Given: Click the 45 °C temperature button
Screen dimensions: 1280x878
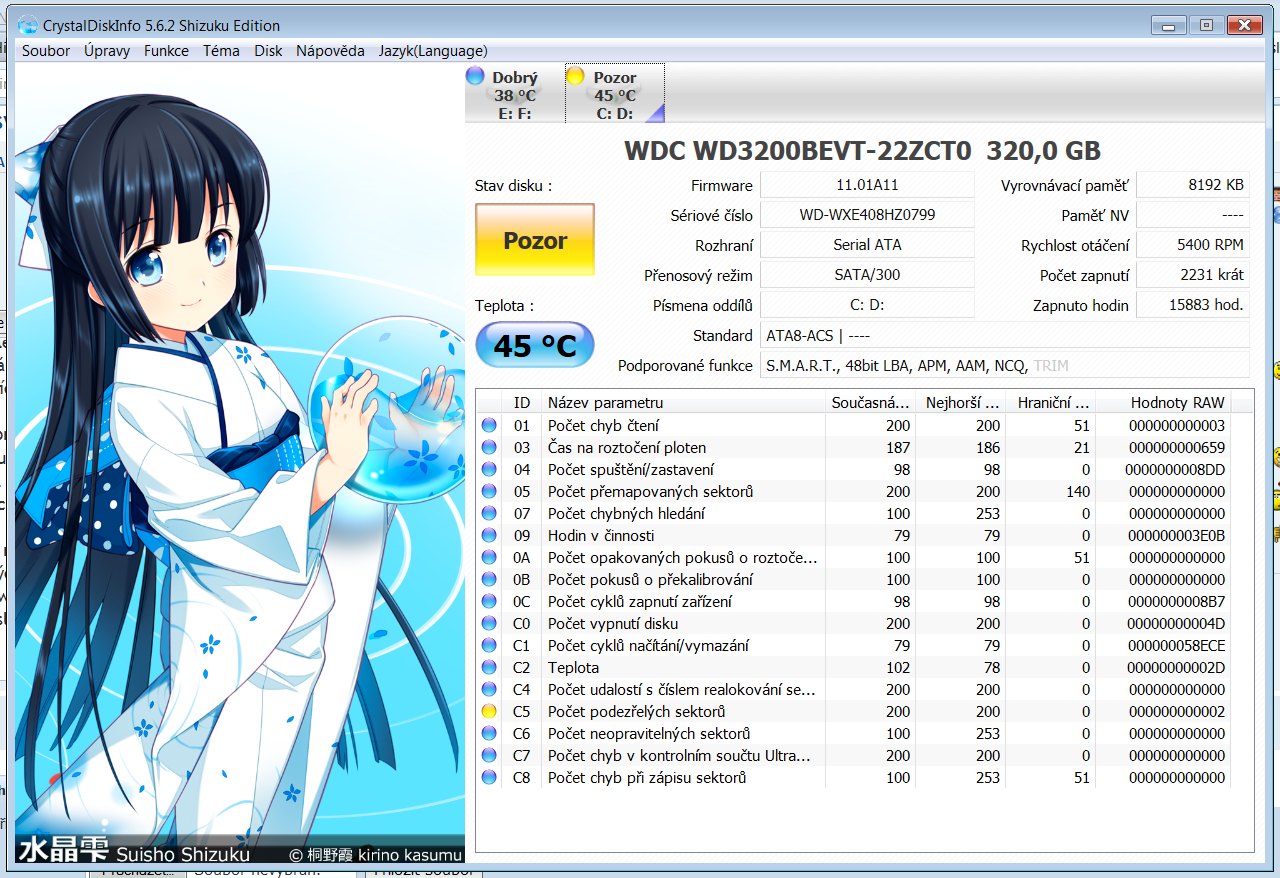Looking at the screenshot, I should click(x=535, y=346).
